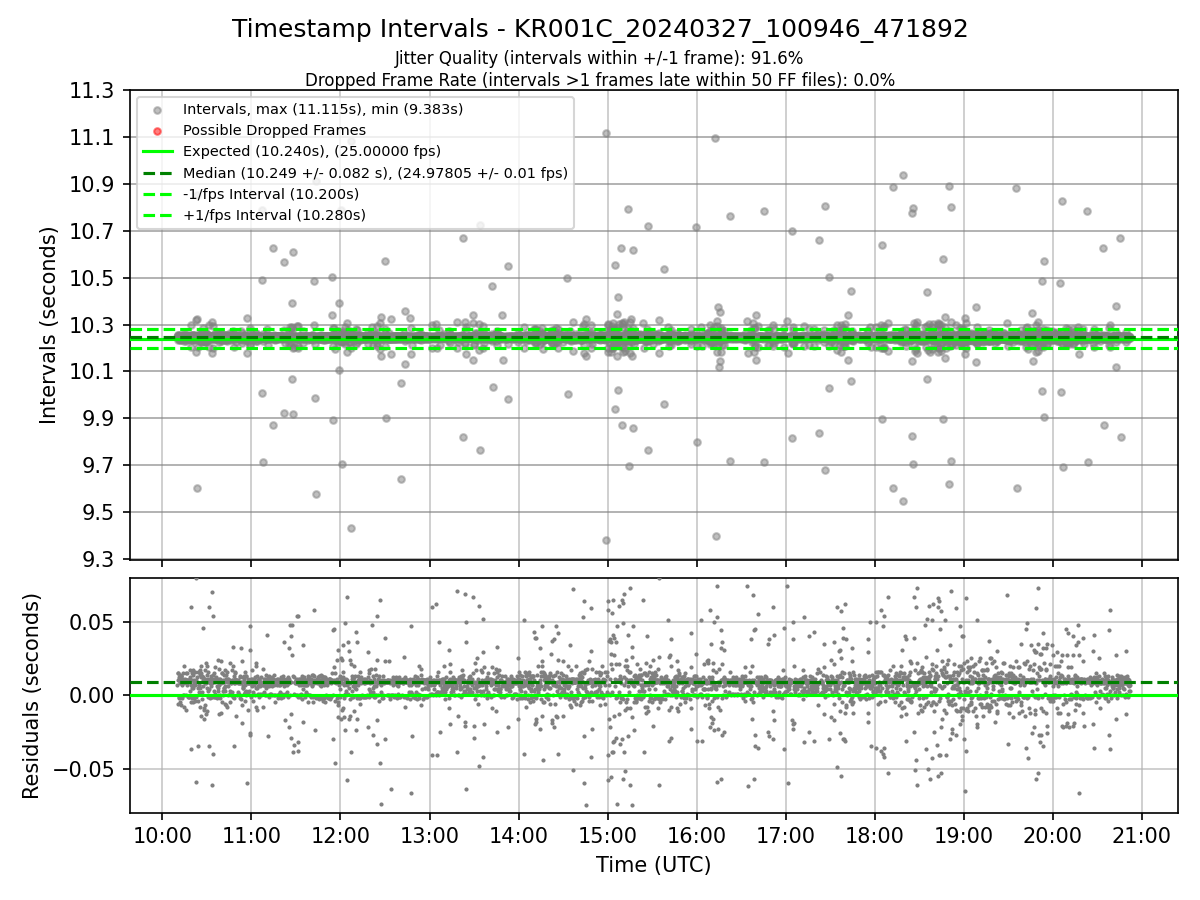Click the '9.7' y-axis tick label
The image size is (1200, 900).
97,466
